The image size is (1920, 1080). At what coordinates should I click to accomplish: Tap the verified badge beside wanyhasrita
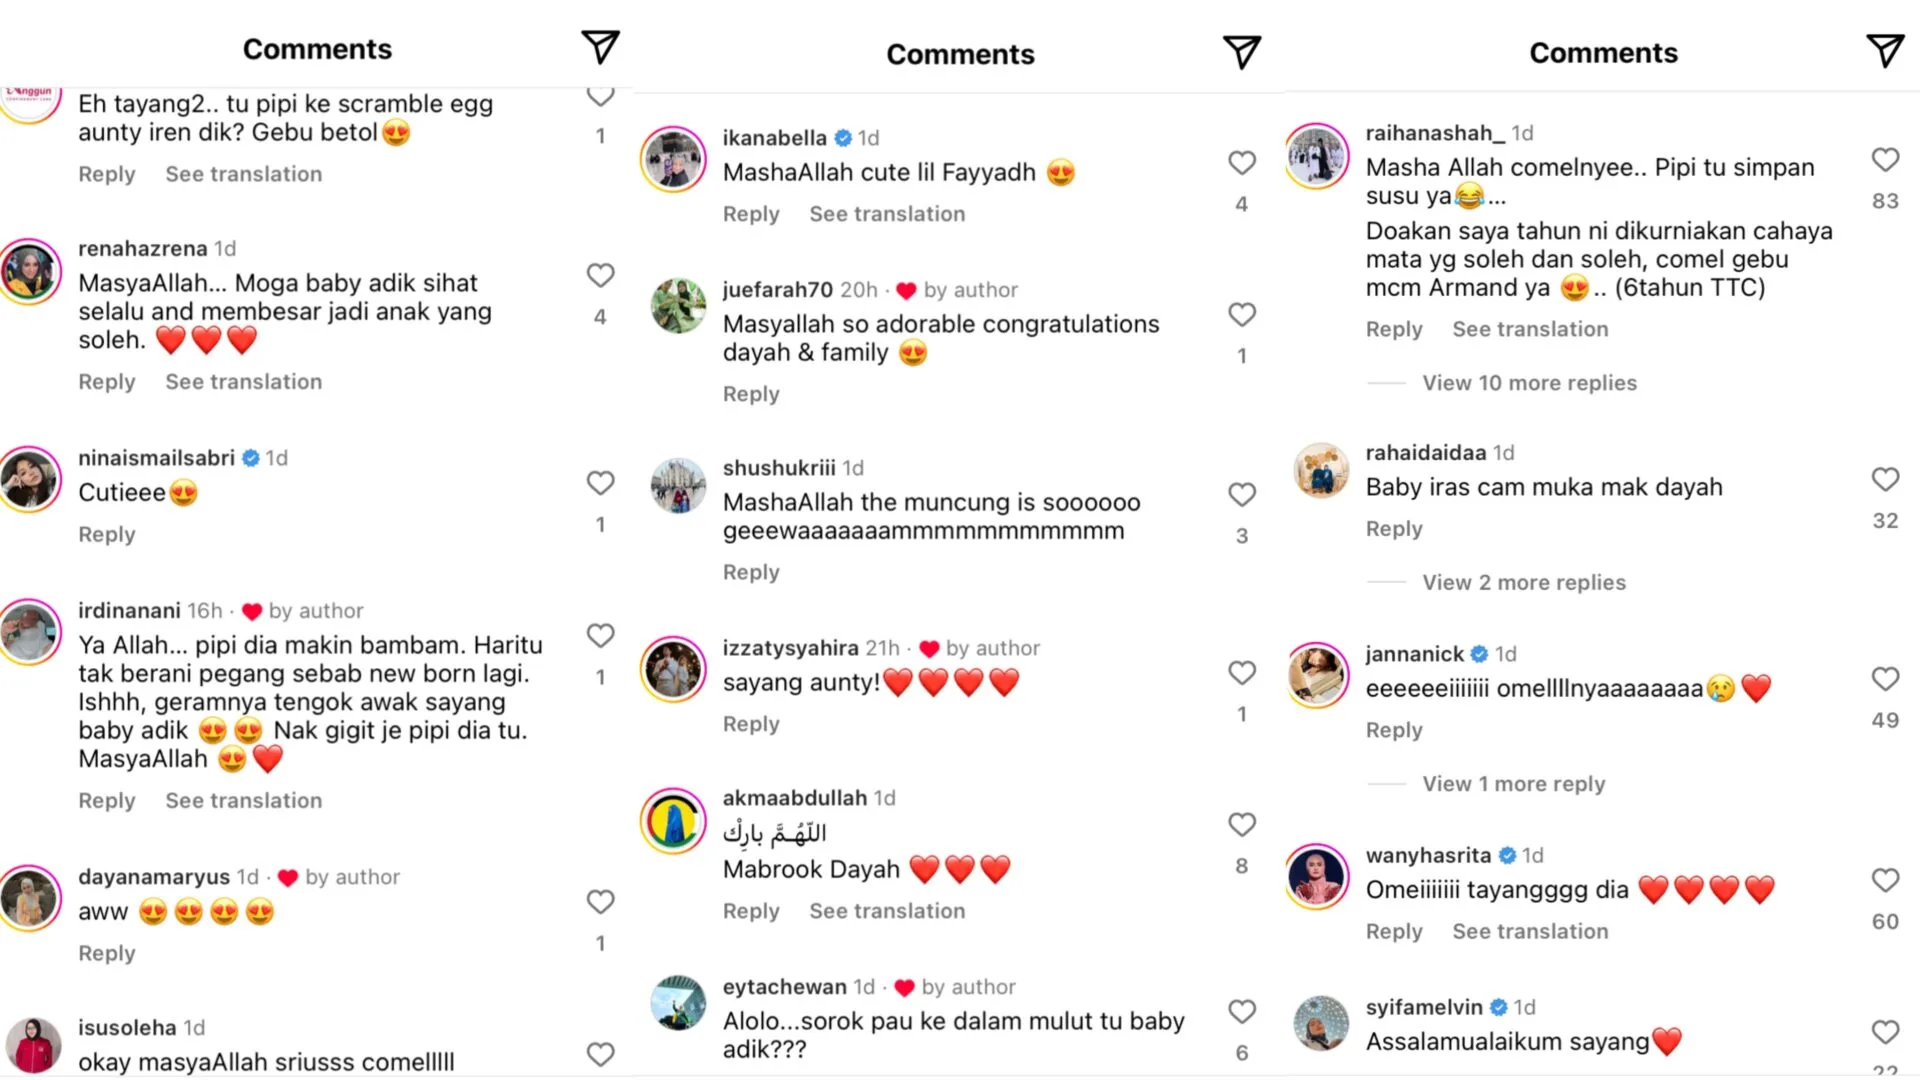[x=1507, y=856]
